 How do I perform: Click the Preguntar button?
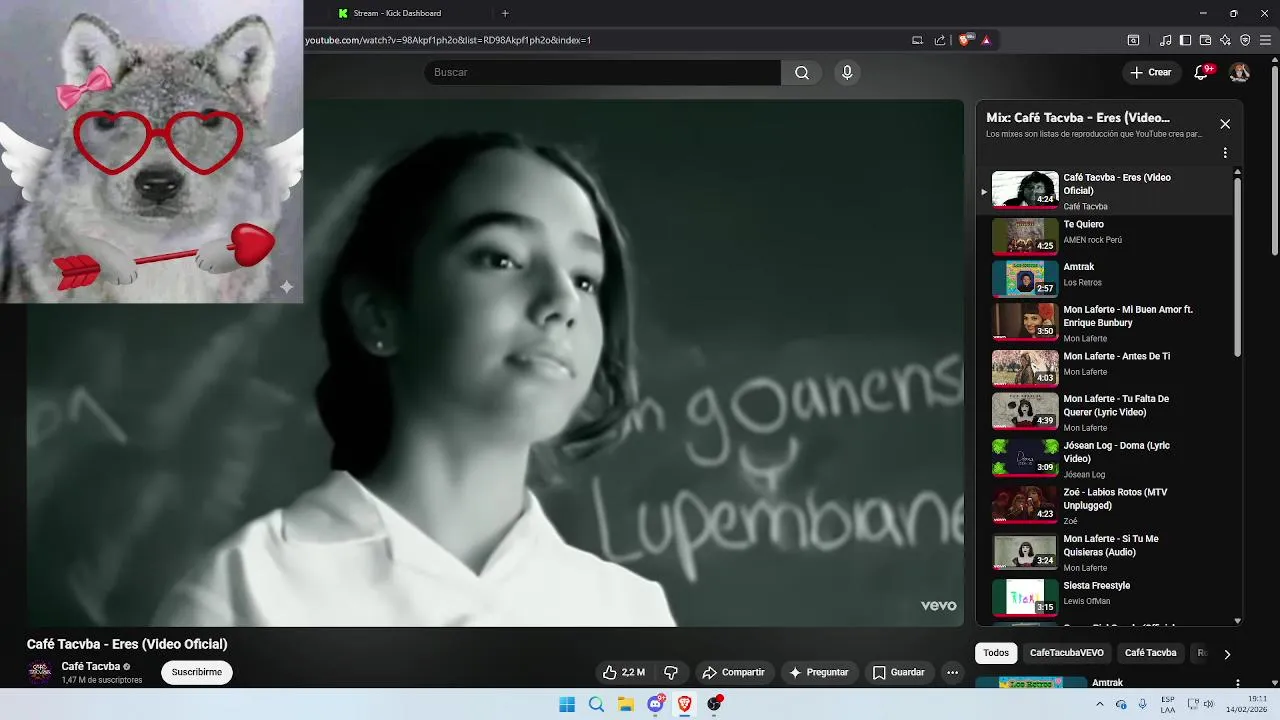pyautogui.click(x=819, y=672)
